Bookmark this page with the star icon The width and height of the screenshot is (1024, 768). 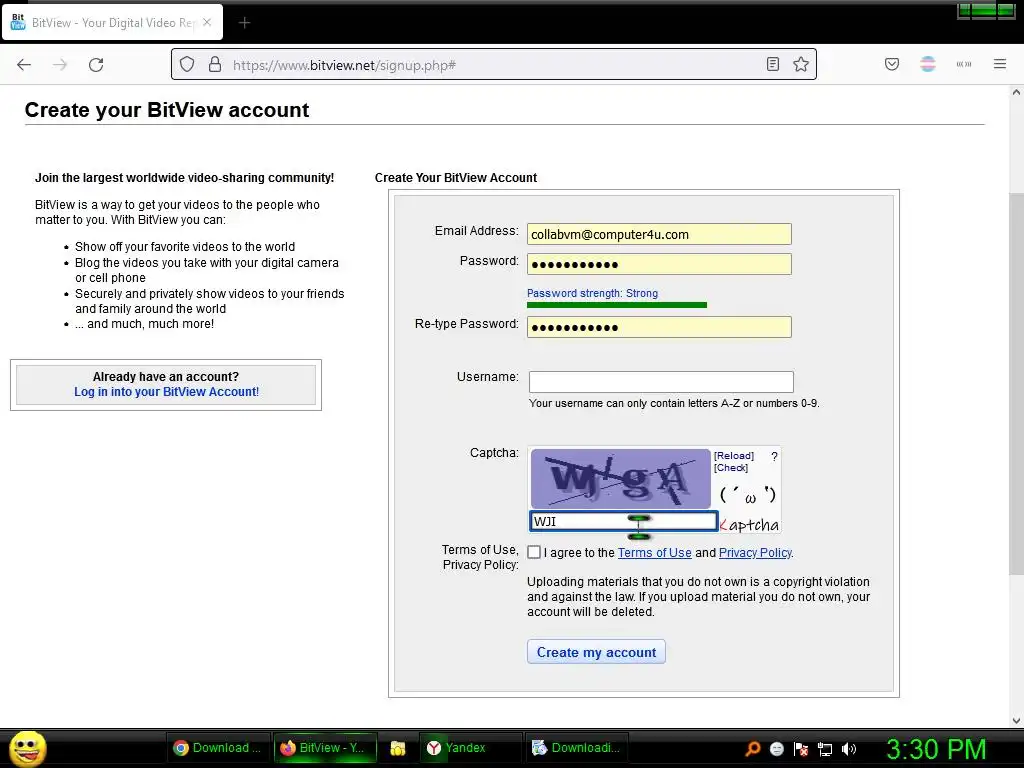(801, 64)
